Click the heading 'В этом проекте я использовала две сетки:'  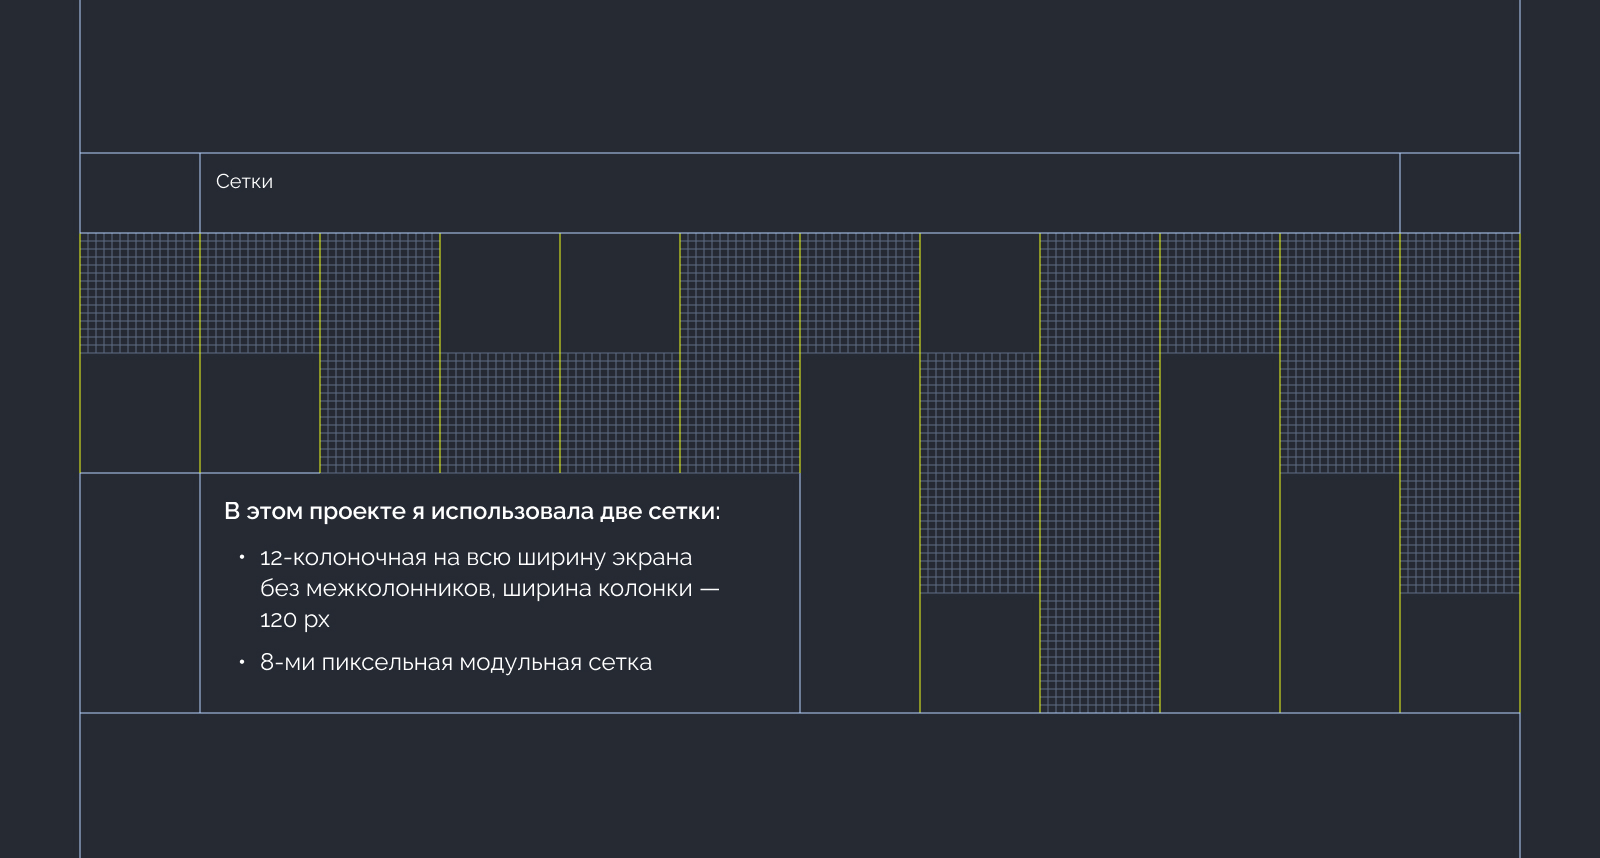[471, 511]
